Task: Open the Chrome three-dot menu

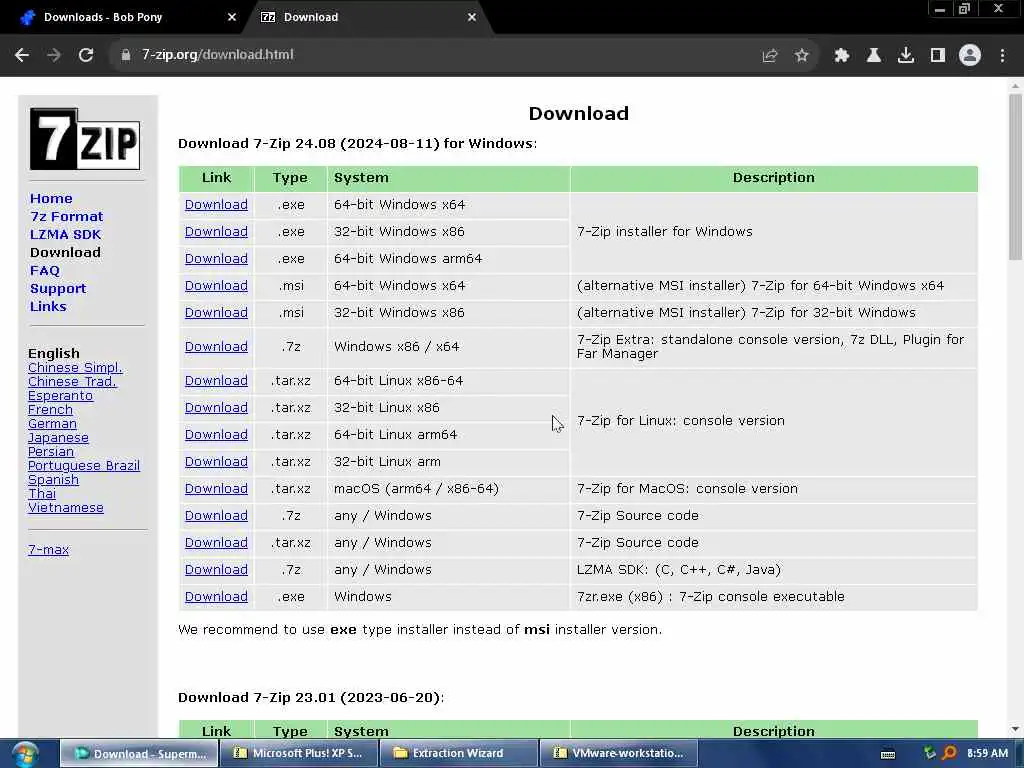Action: (x=1002, y=56)
